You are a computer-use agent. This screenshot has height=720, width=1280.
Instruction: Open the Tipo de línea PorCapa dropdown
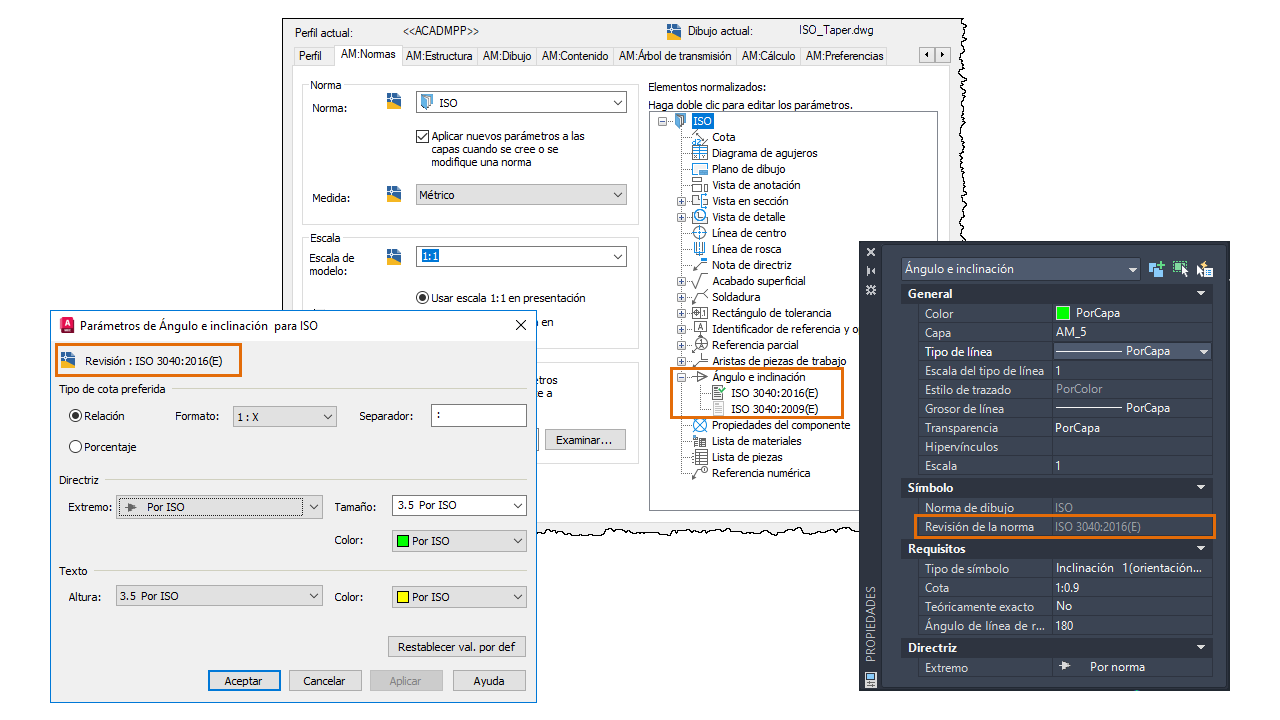click(1132, 351)
